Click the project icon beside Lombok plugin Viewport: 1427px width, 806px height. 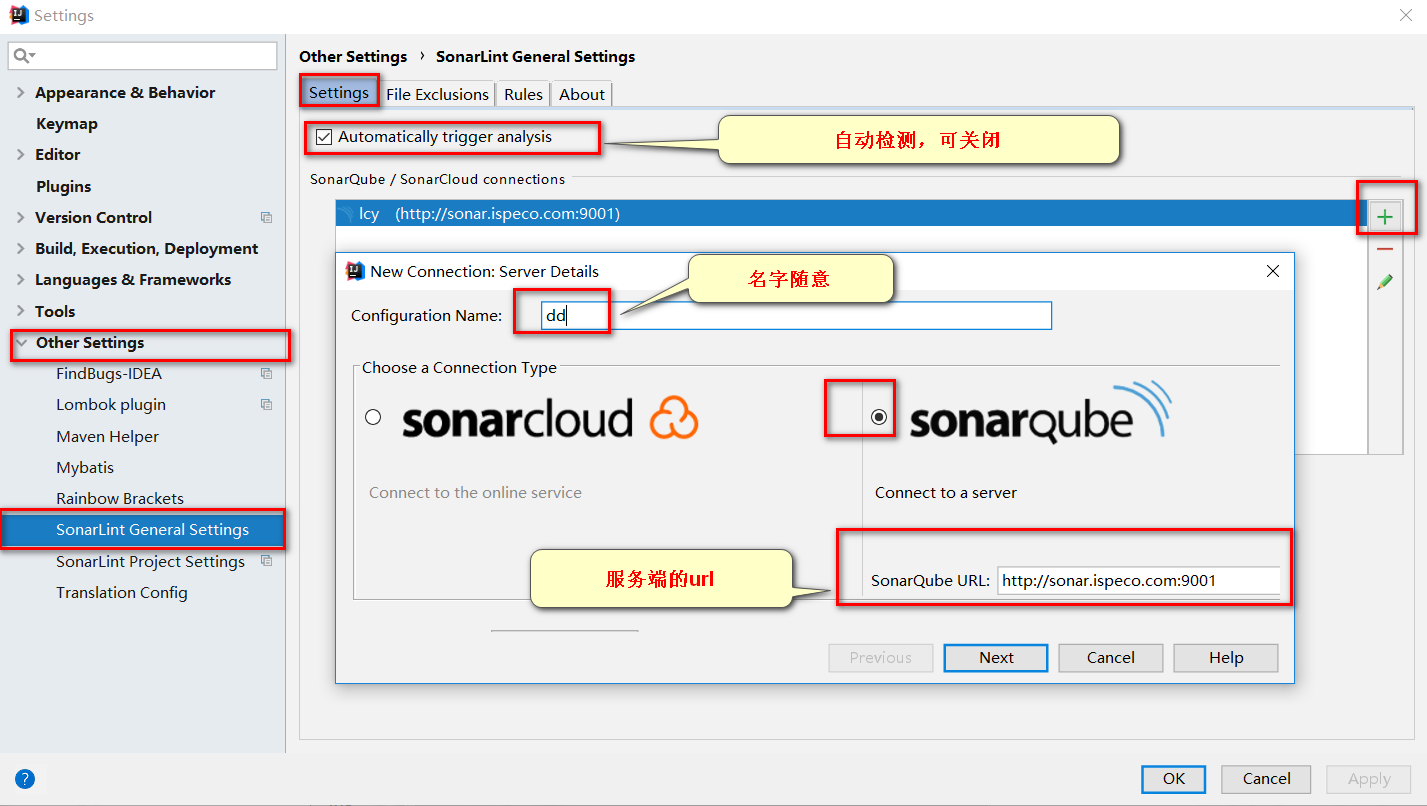(x=266, y=405)
